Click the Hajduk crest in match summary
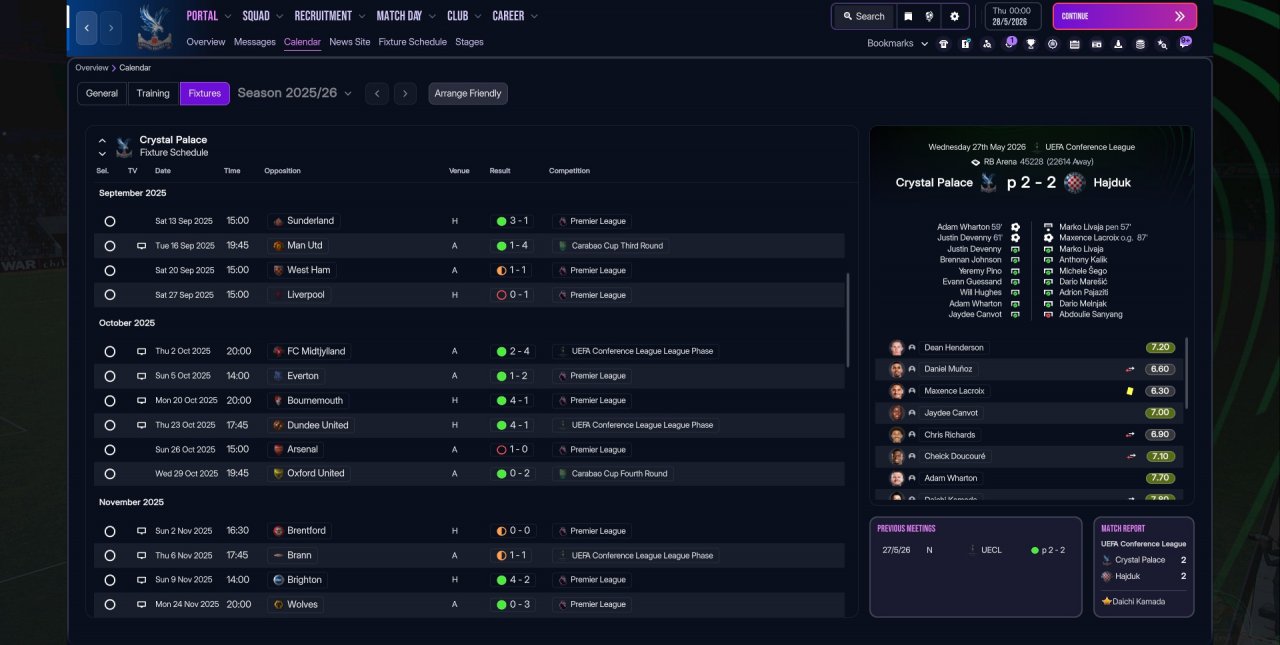This screenshot has height=645, width=1280. [1074, 182]
